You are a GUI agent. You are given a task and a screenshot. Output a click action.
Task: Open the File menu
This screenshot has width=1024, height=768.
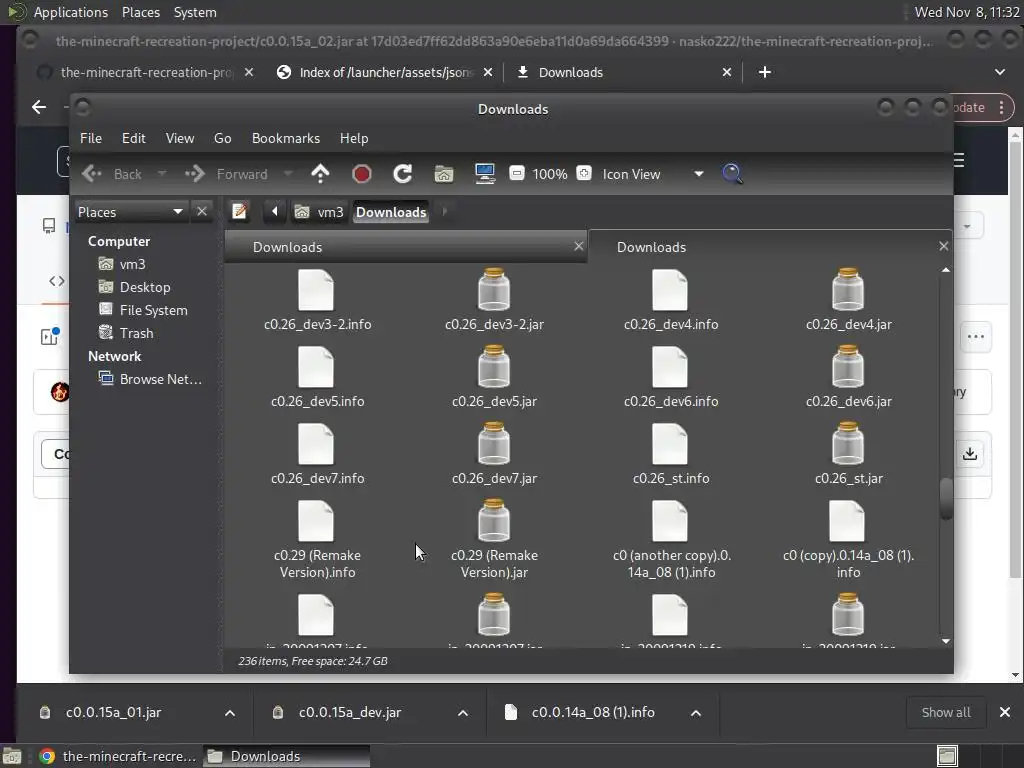(91, 138)
